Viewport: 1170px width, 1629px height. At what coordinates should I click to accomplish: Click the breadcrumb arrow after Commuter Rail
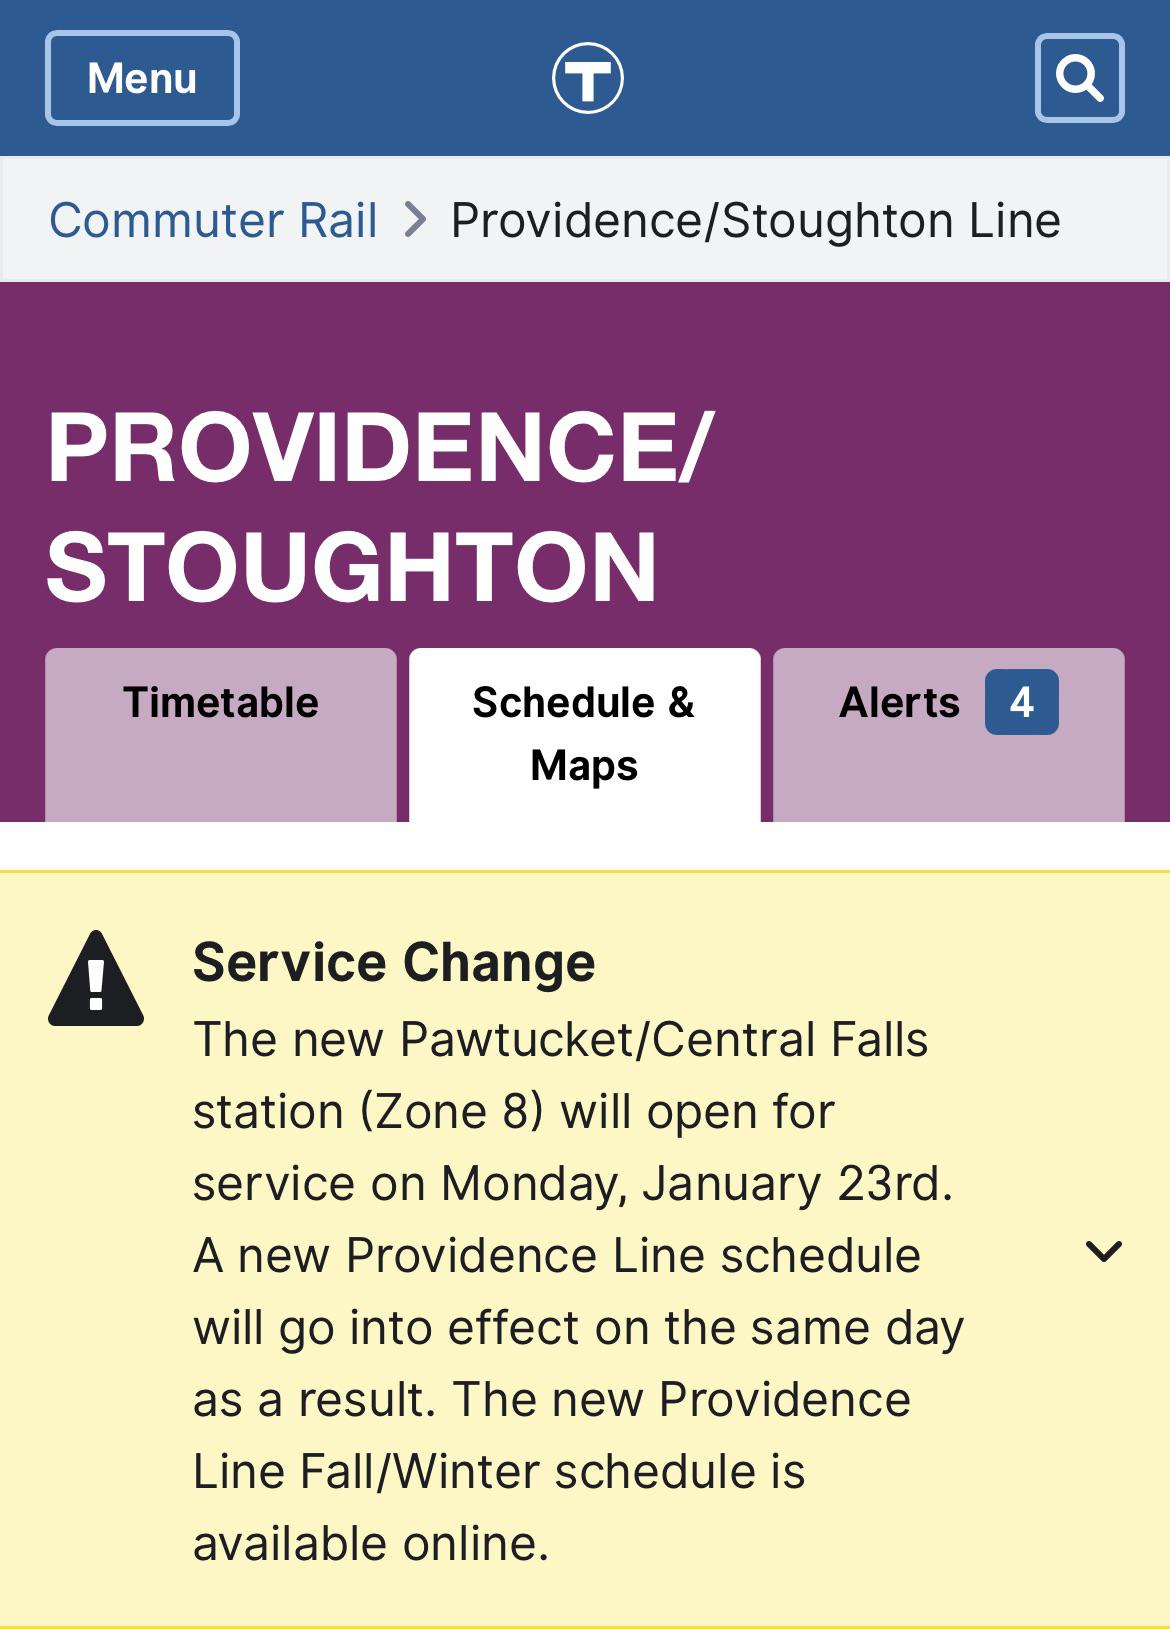pos(413,220)
